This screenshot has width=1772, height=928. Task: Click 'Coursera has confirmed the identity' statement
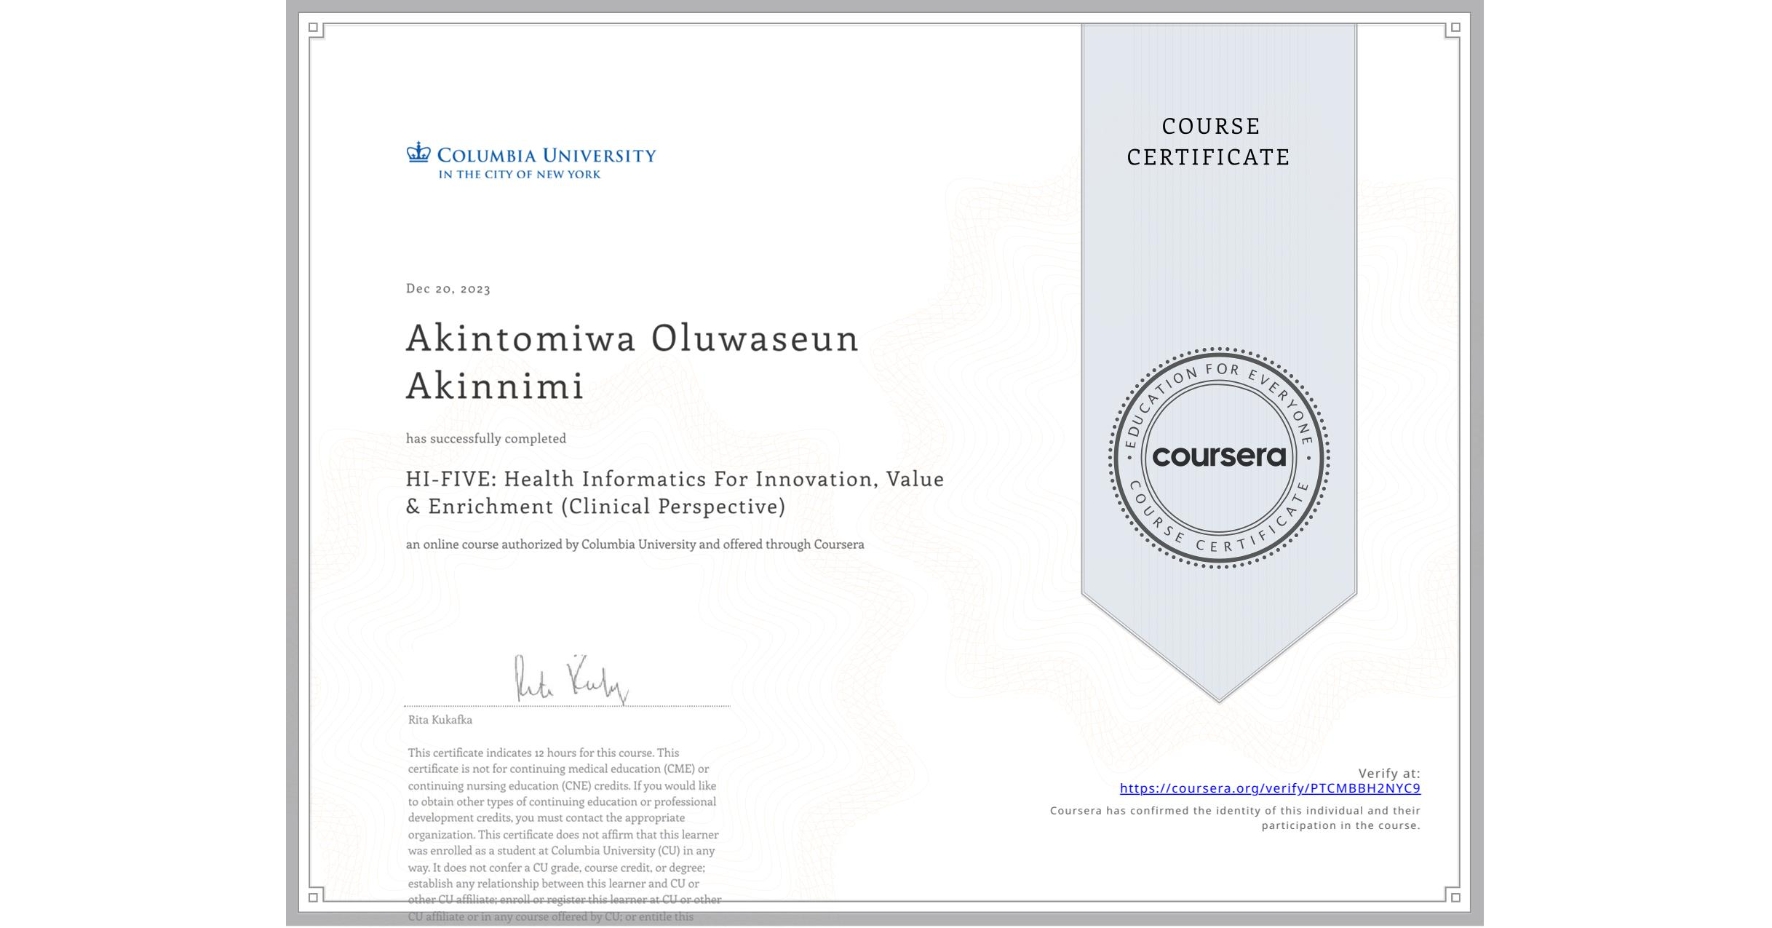pos(1235,818)
